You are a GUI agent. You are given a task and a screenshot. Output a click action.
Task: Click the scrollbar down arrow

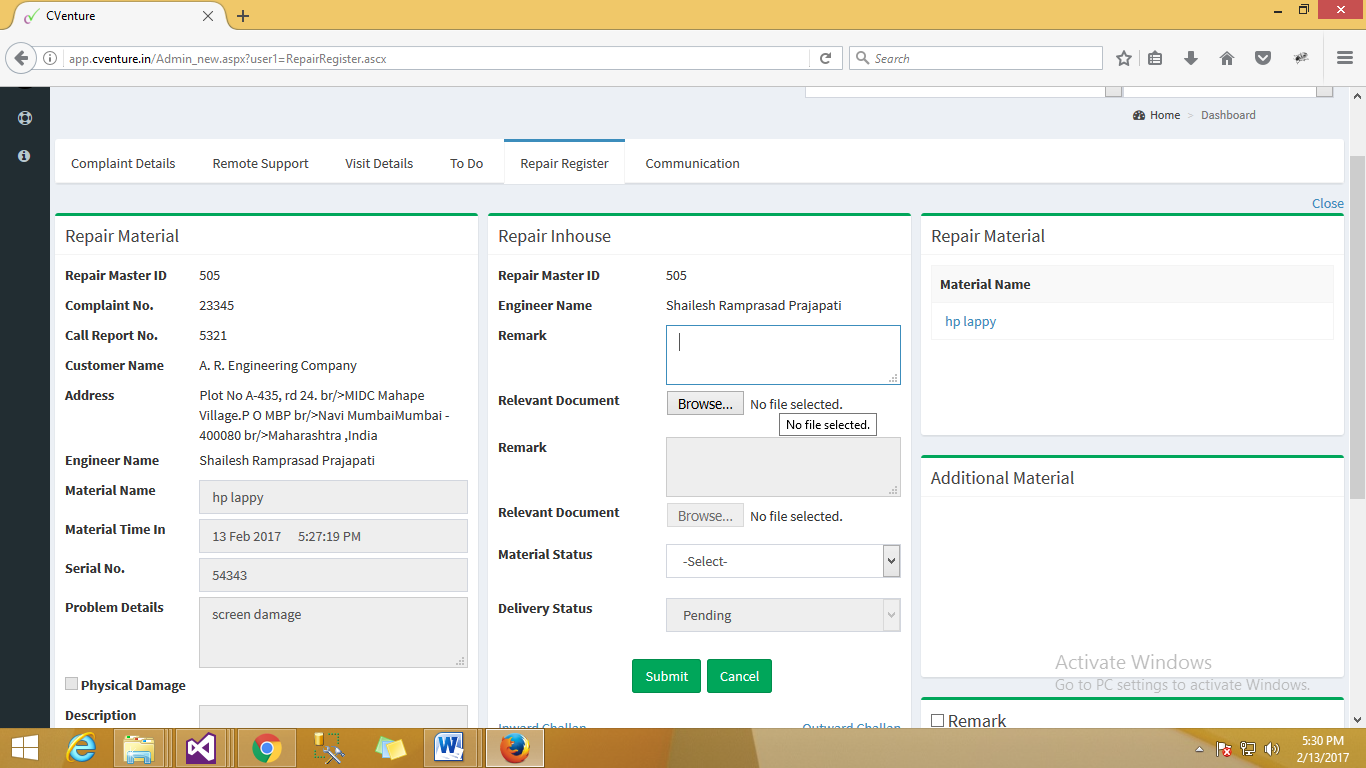(x=1357, y=719)
